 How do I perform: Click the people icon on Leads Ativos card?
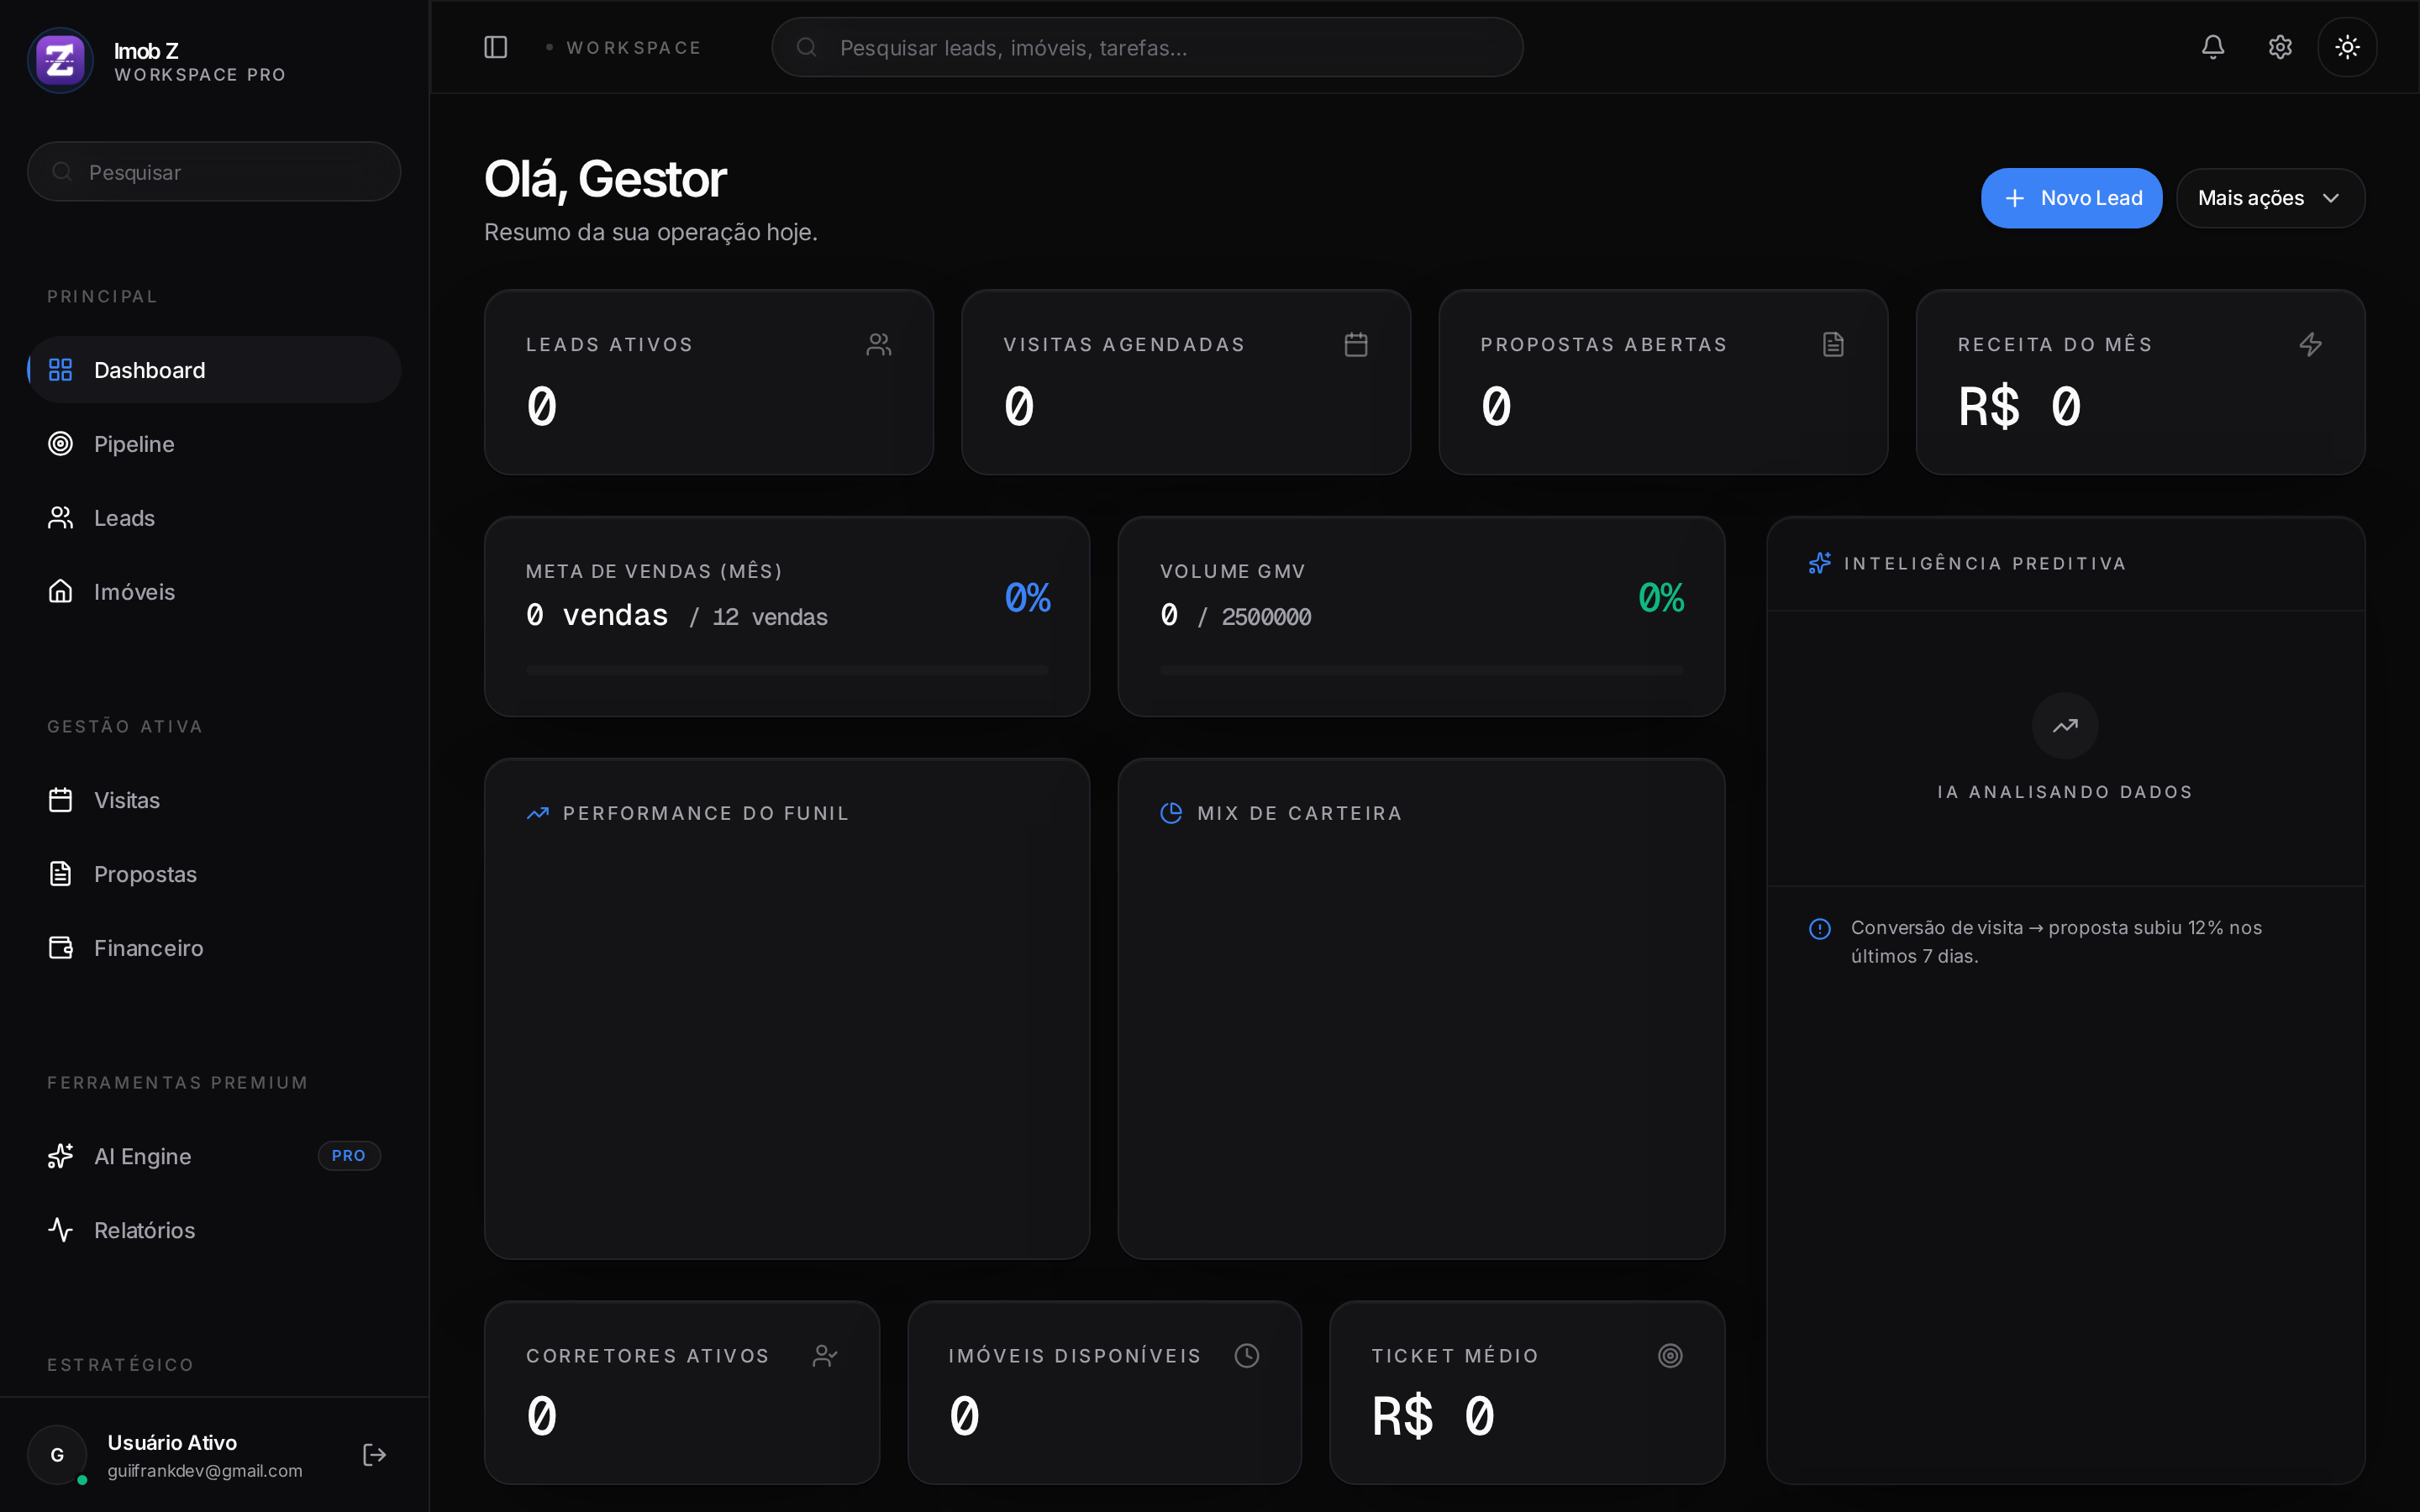coord(879,345)
